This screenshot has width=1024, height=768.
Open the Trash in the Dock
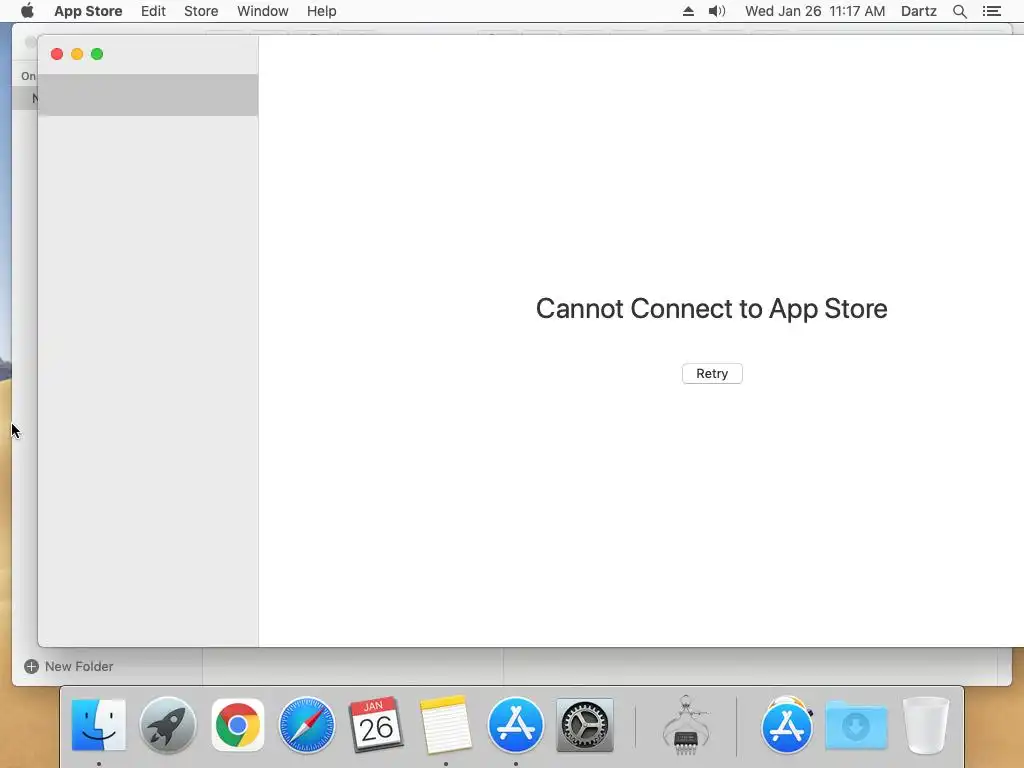(925, 725)
